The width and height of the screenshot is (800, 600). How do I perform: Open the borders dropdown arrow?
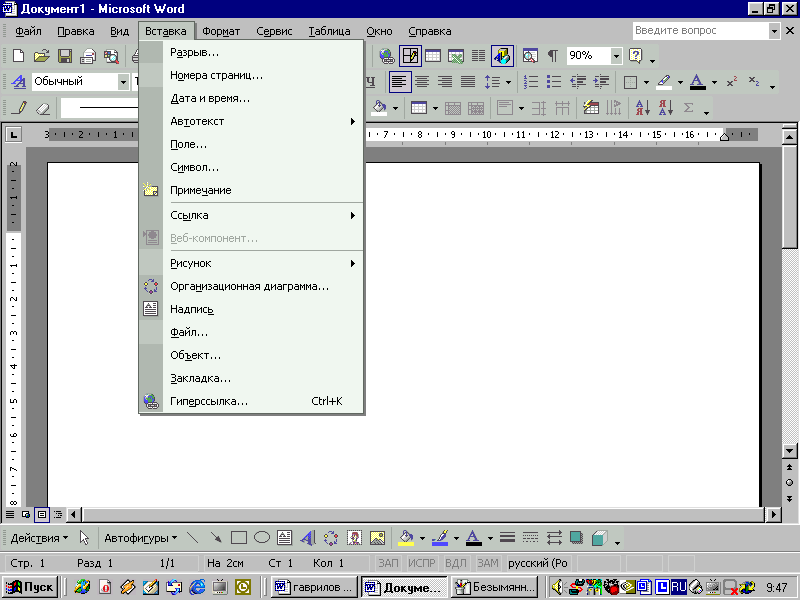(646, 82)
